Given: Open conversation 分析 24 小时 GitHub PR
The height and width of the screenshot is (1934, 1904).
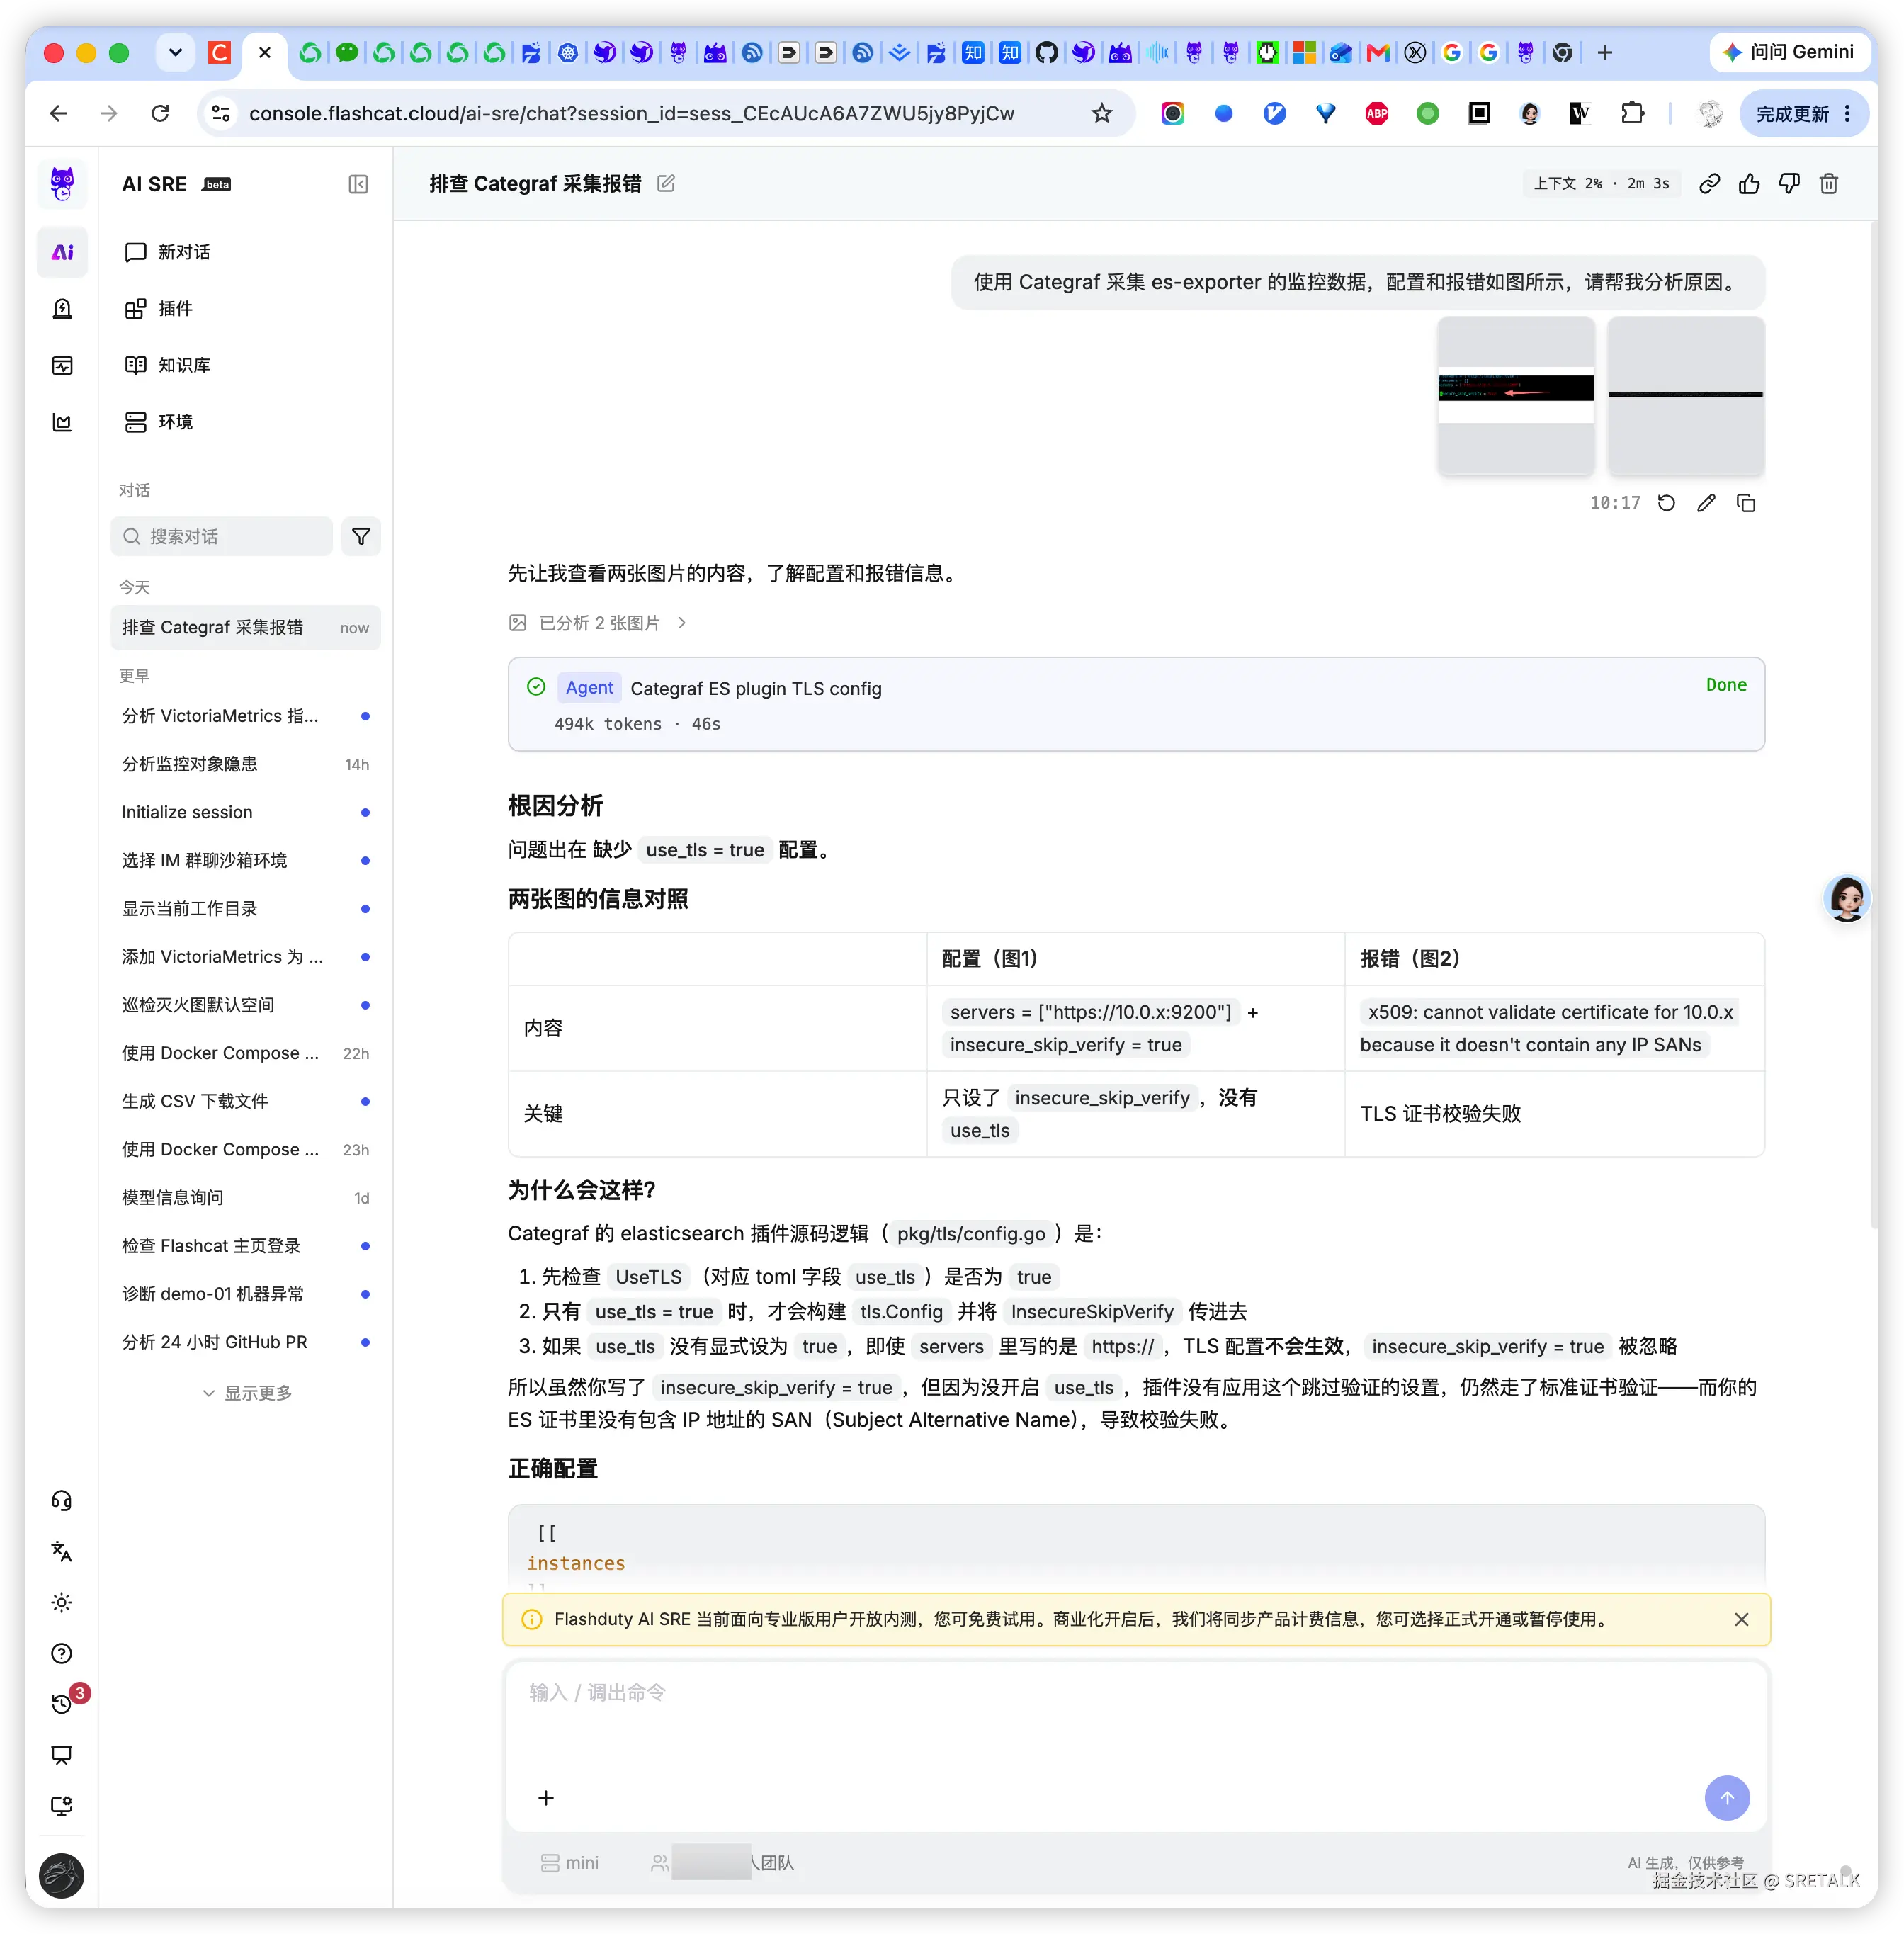Looking at the screenshot, I should (245, 1342).
